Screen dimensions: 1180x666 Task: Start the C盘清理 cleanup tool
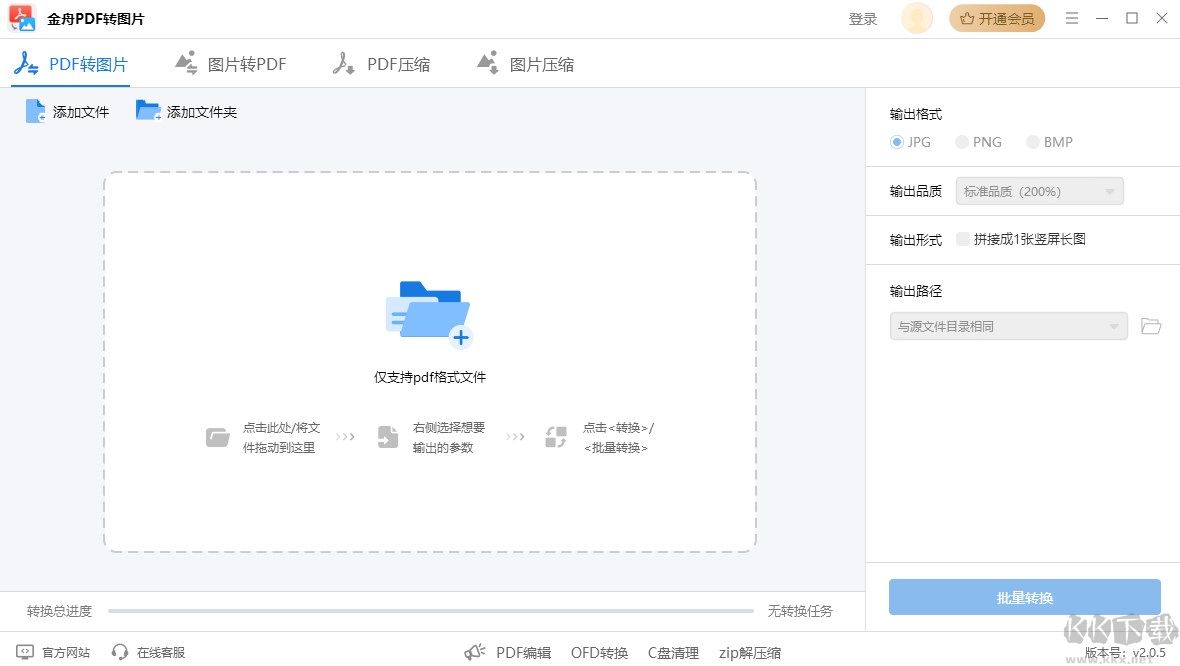coord(673,652)
